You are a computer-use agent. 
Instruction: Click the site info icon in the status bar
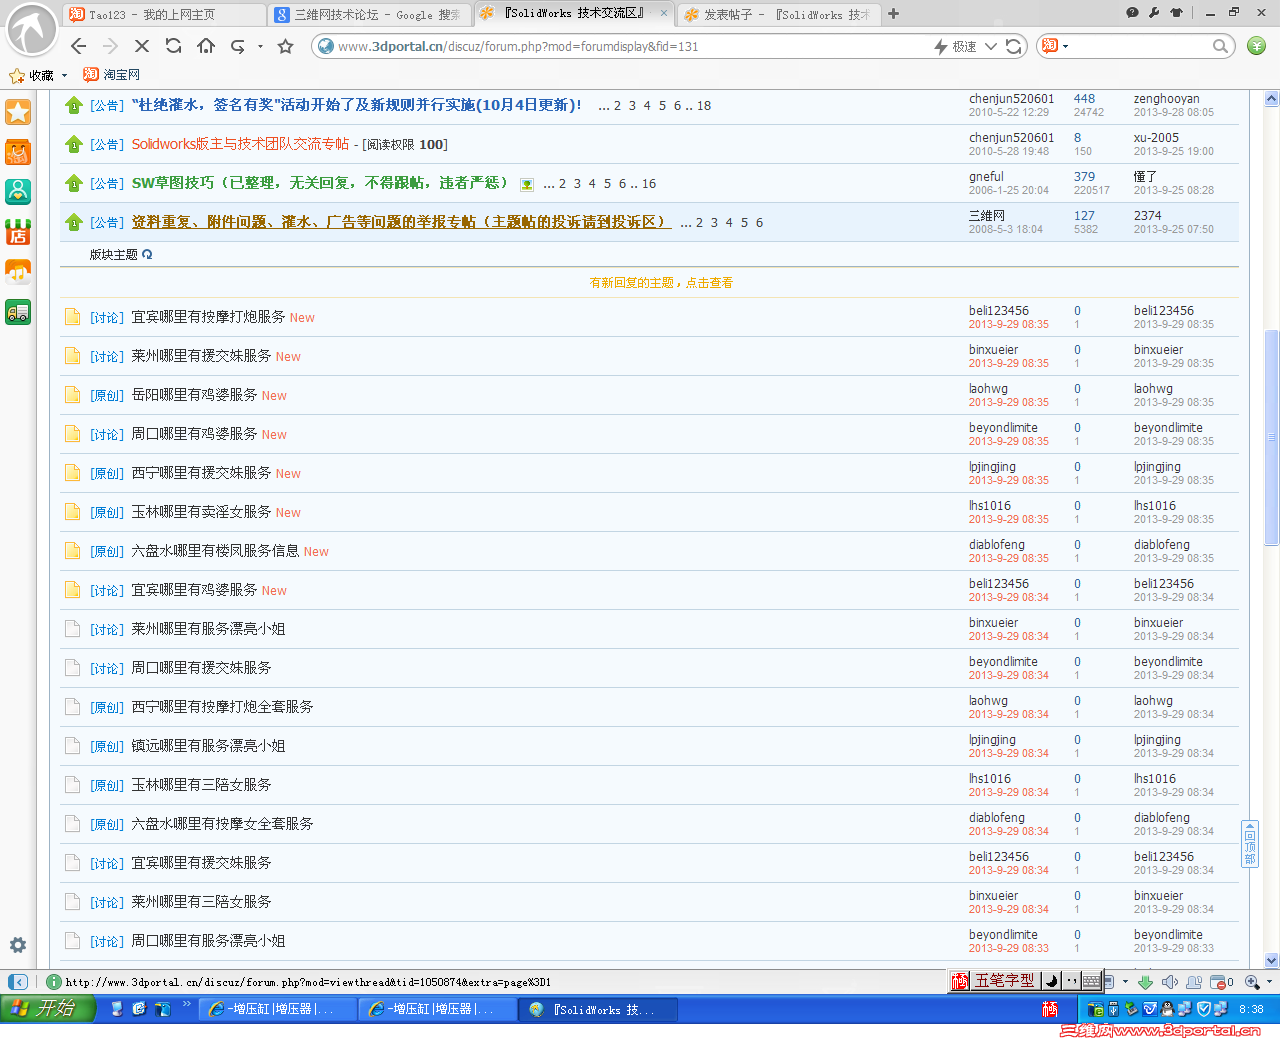[54, 982]
